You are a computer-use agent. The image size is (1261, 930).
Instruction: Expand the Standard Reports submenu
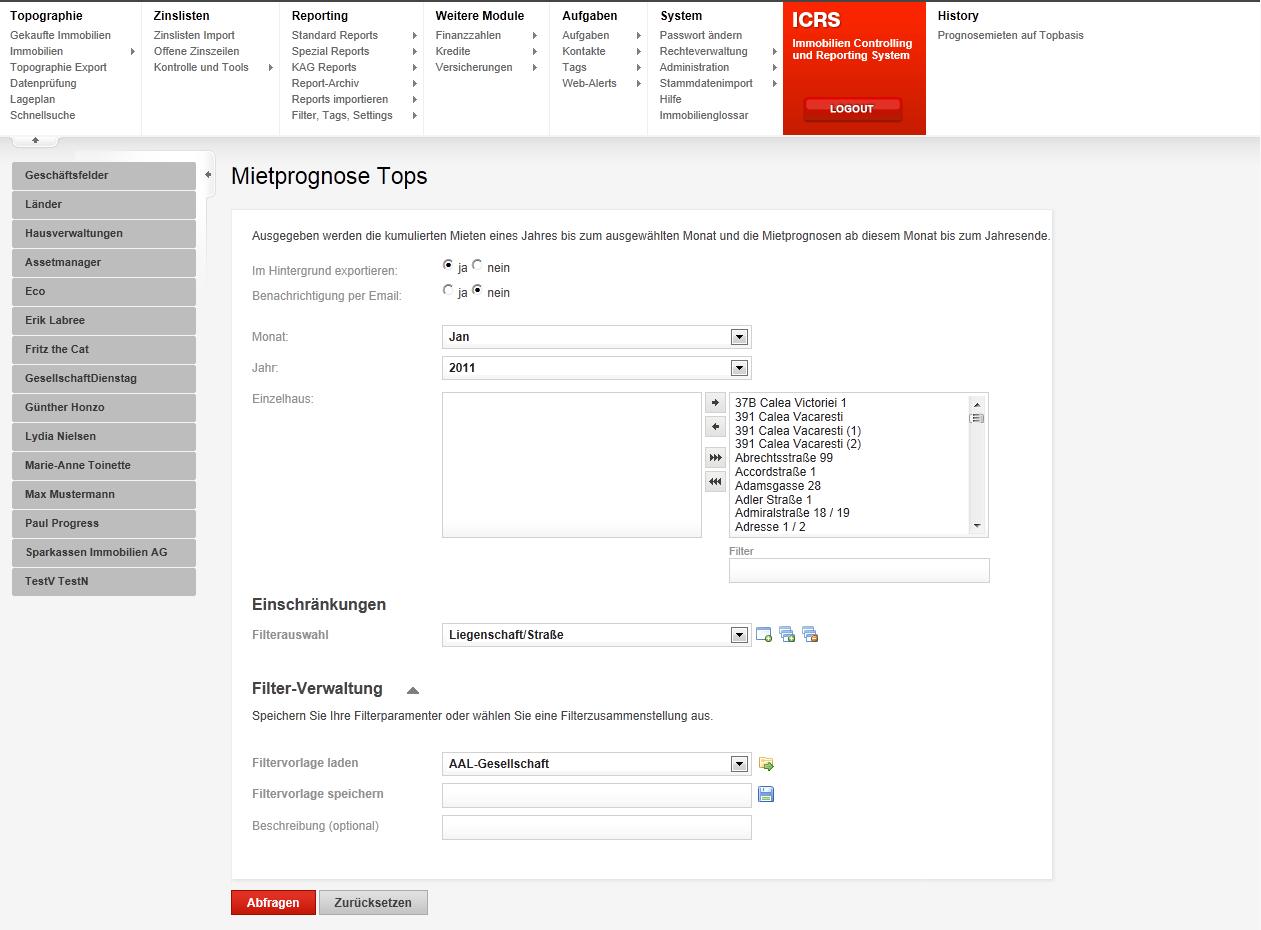coord(415,35)
